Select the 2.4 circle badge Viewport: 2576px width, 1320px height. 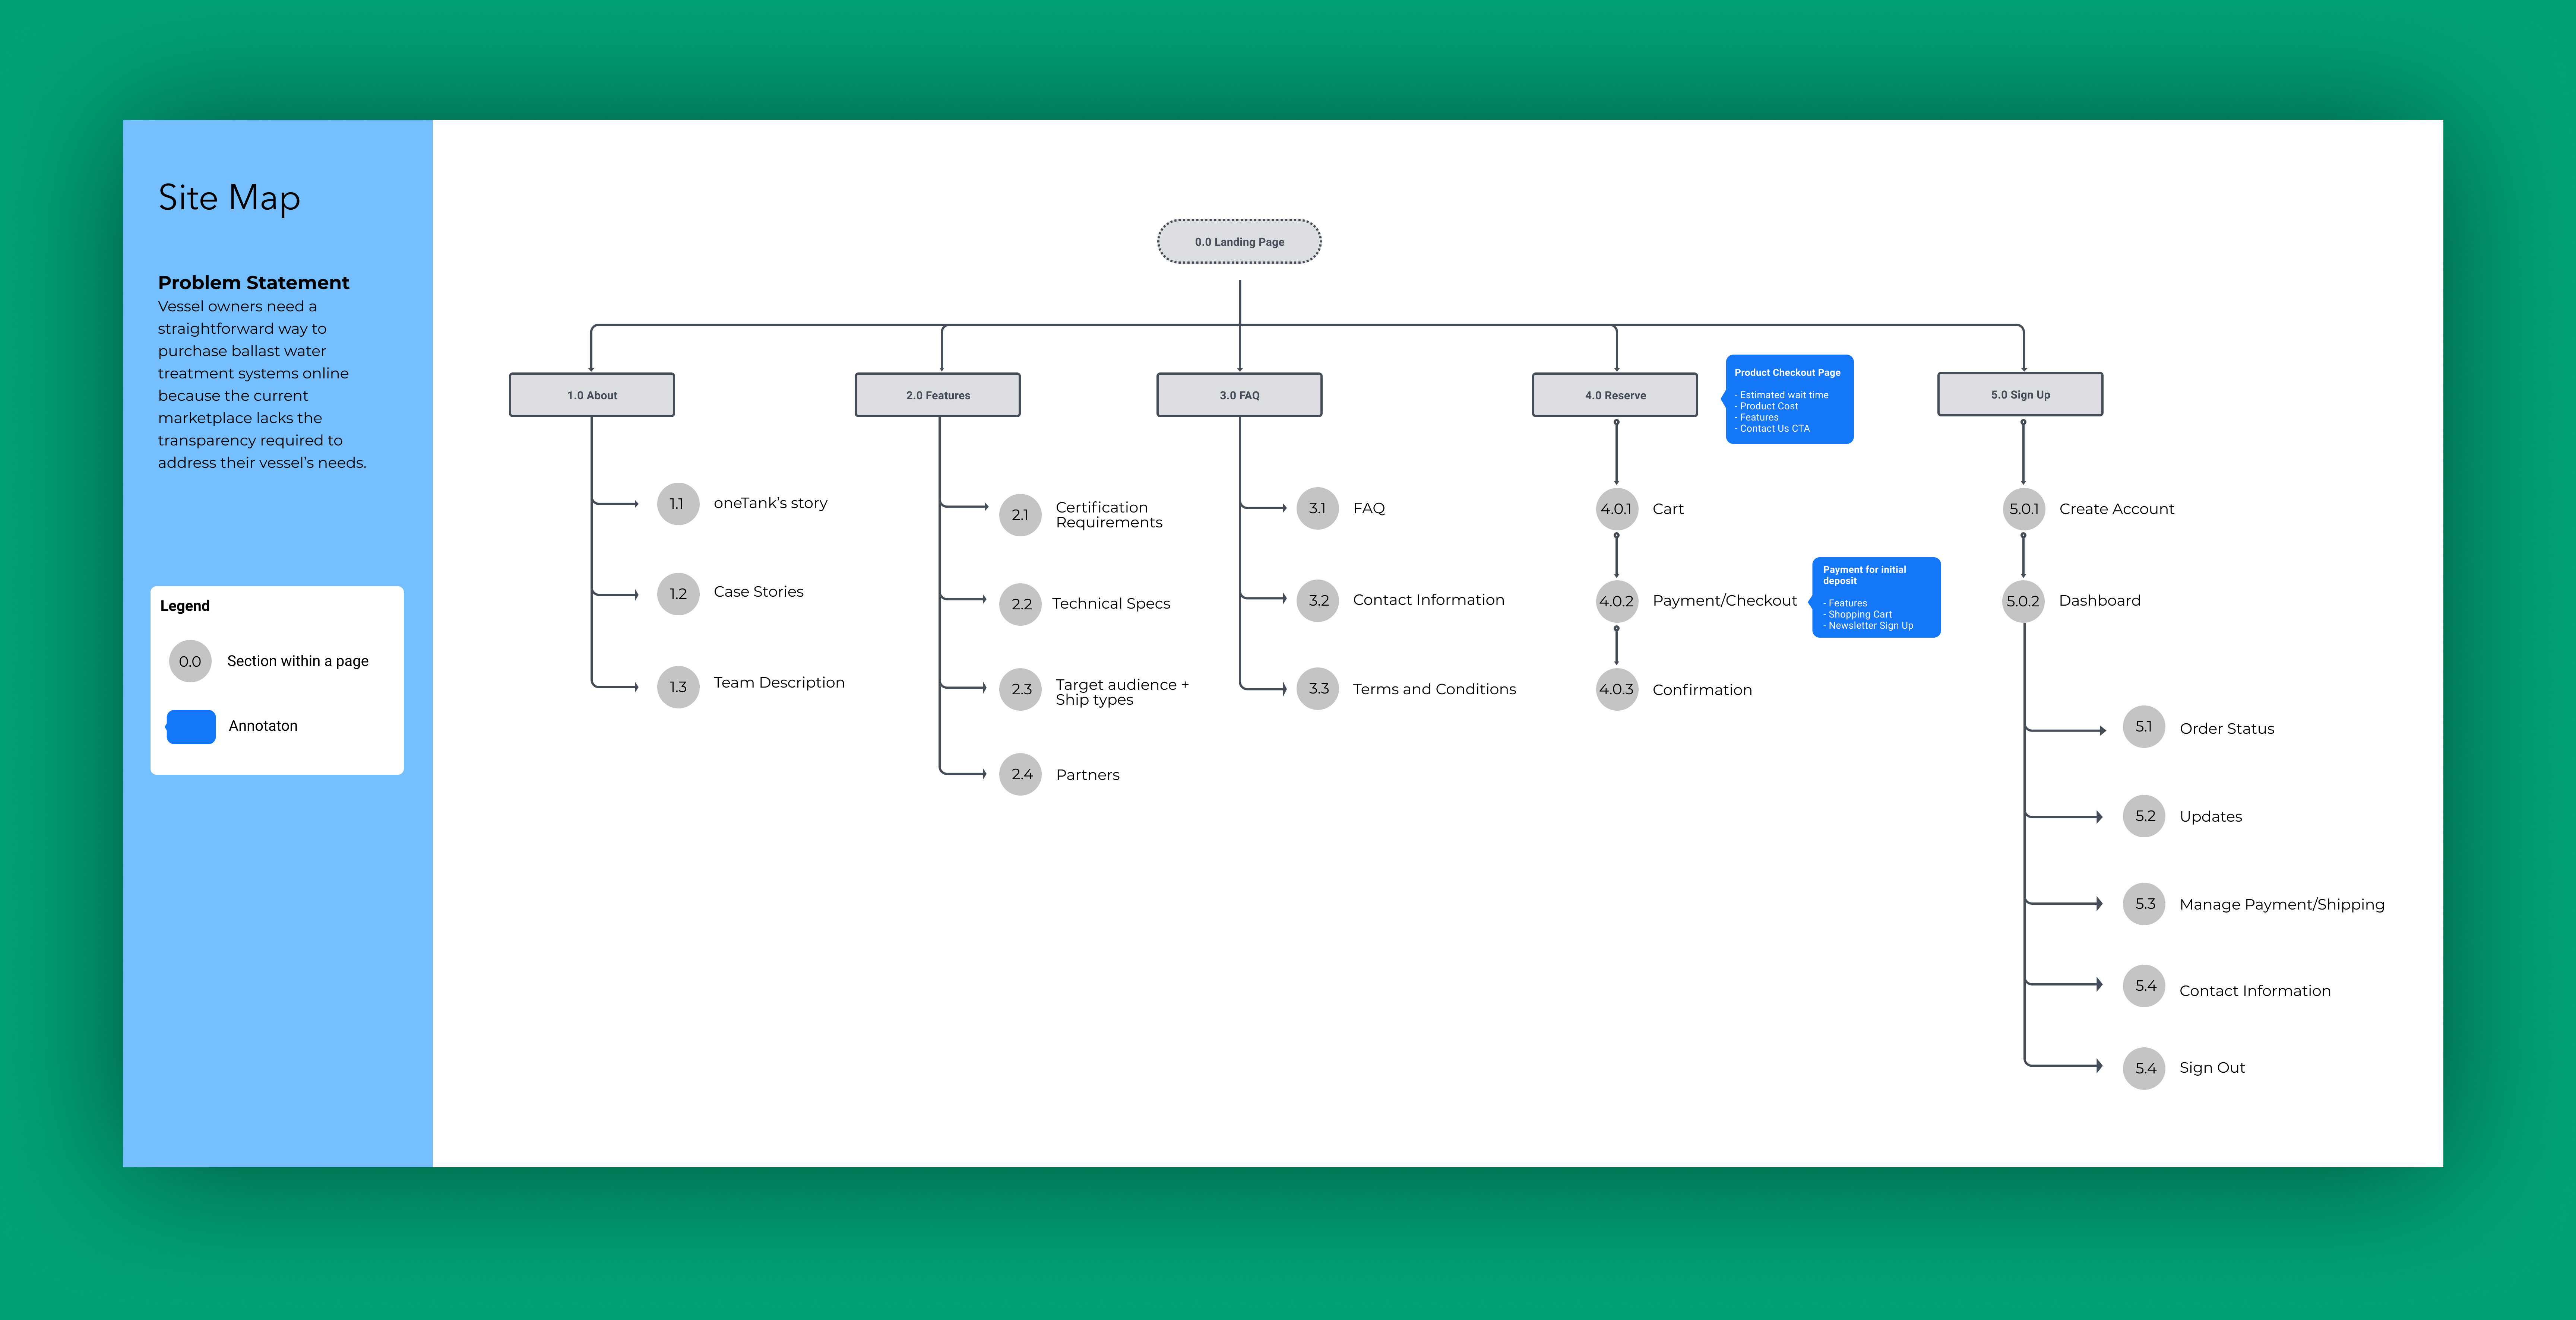click(x=1020, y=774)
